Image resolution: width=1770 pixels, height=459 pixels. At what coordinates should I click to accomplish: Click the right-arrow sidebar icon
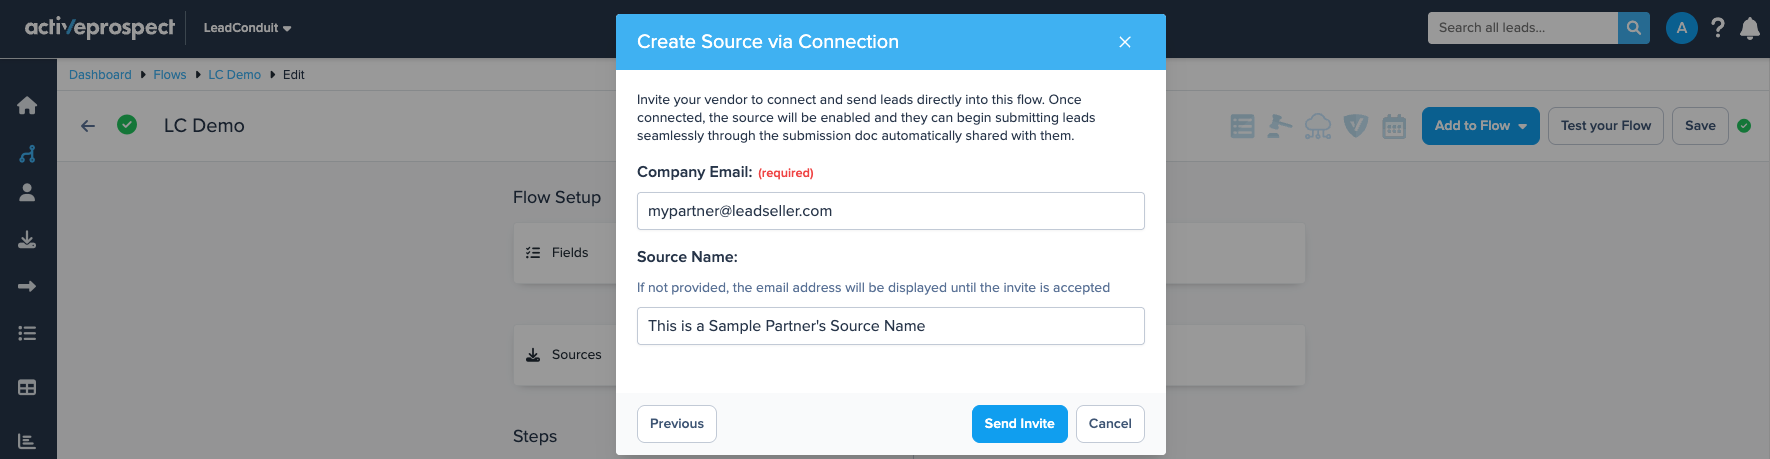tap(27, 287)
